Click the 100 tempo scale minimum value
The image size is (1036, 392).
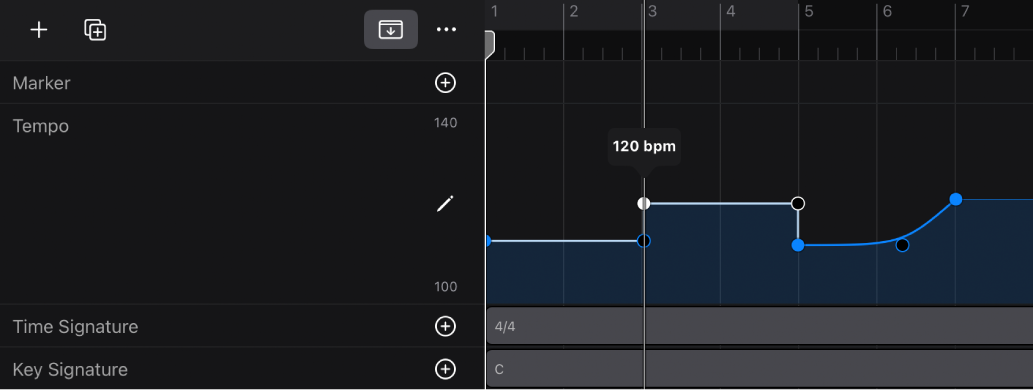[445, 287]
